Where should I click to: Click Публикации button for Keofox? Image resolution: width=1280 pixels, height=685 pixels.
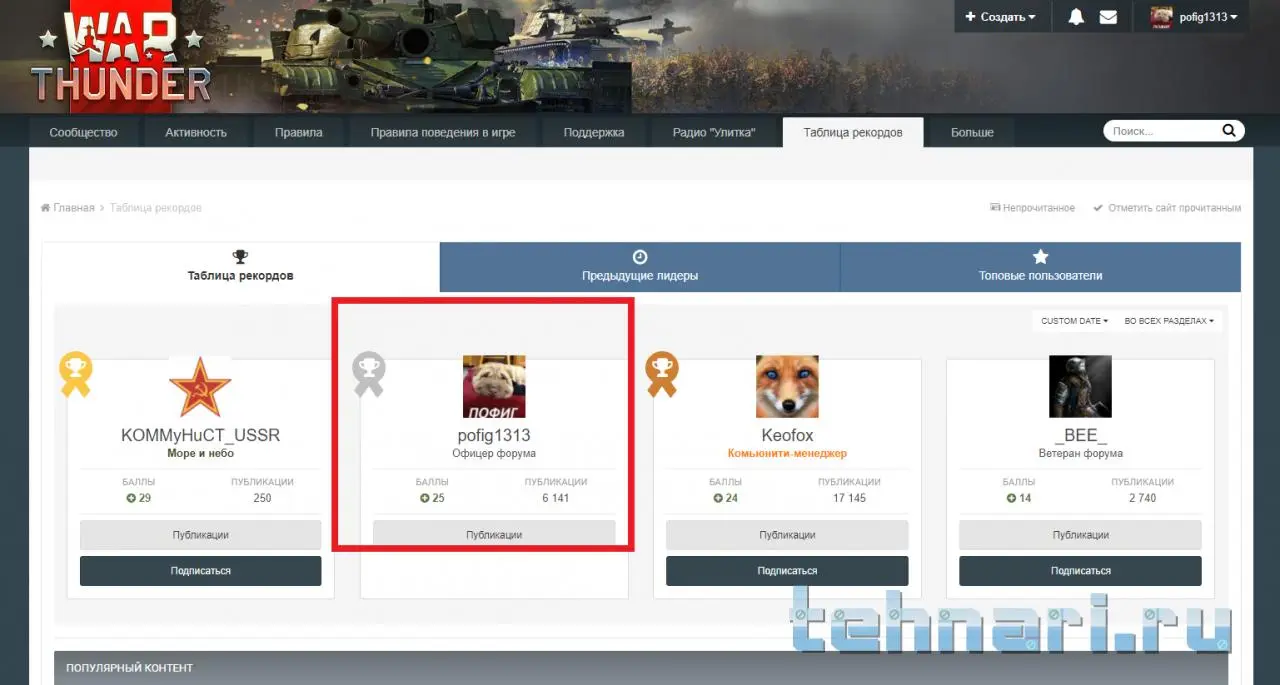click(787, 535)
